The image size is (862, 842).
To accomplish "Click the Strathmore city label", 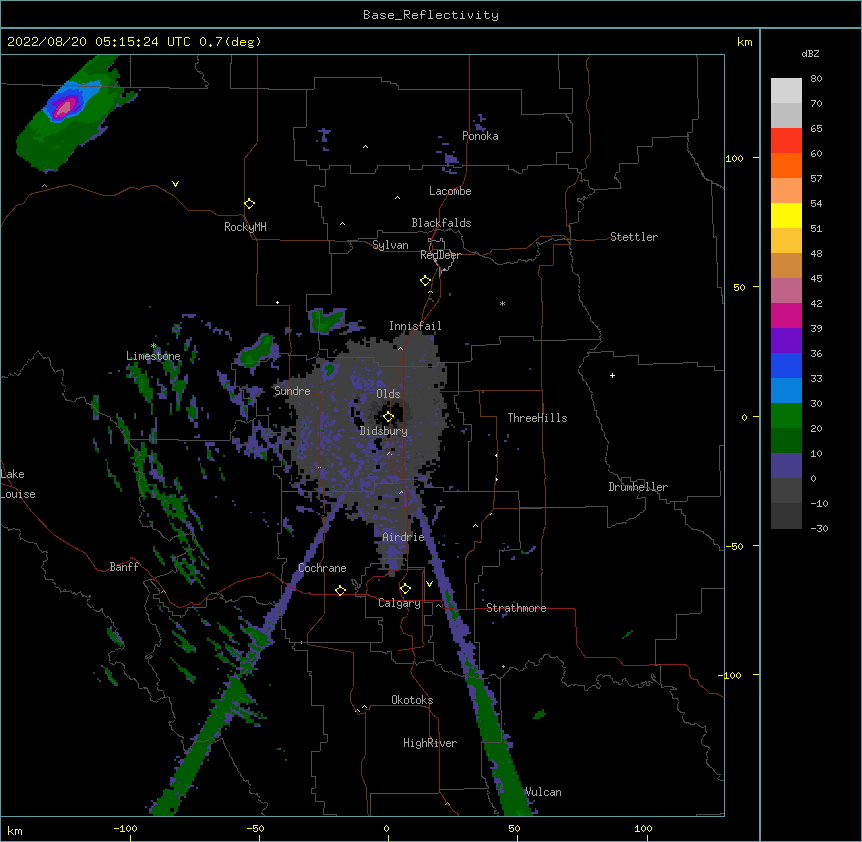I will click(x=516, y=608).
